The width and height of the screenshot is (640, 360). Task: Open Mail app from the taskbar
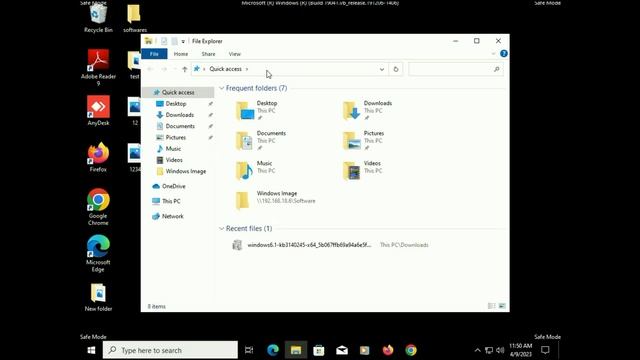click(342, 350)
